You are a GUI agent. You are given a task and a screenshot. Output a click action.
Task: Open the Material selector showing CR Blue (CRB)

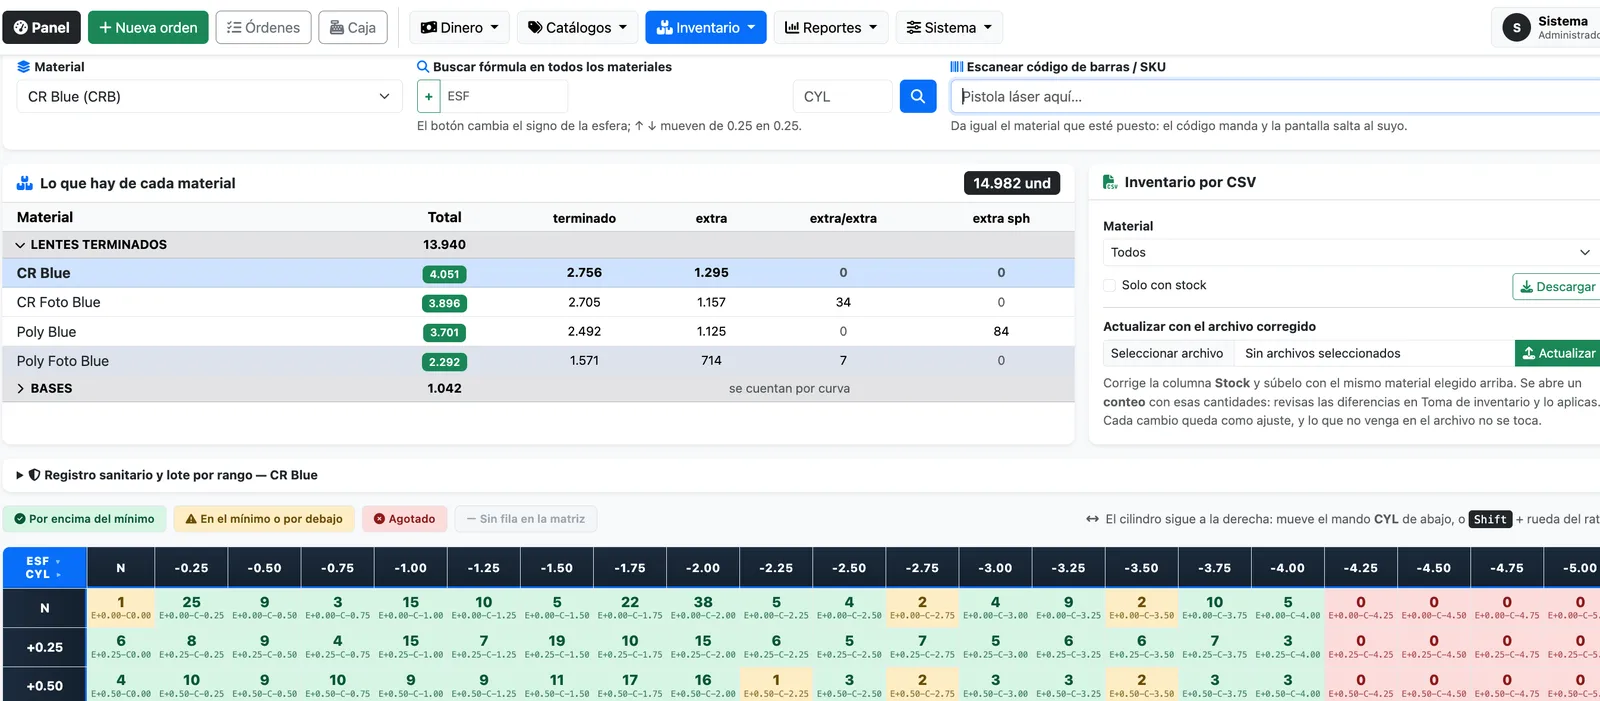[x=209, y=96]
